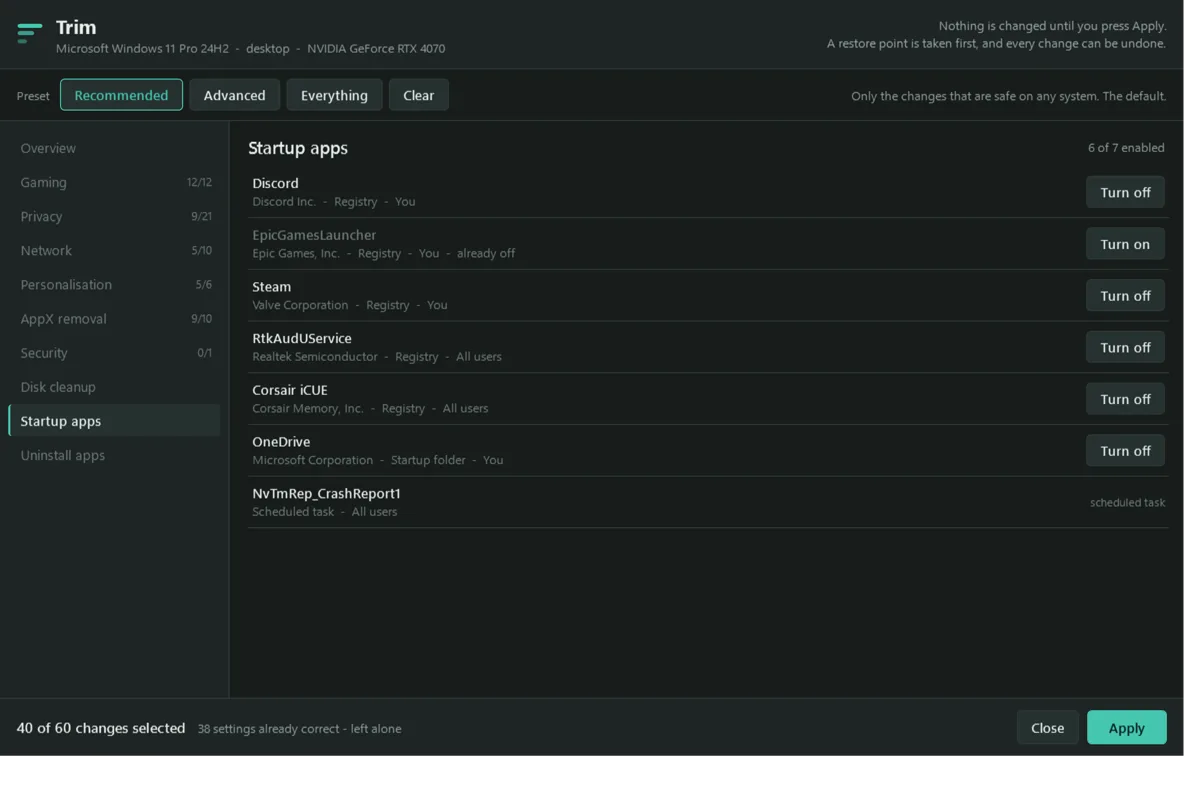Select the Advanced preset

click(234, 95)
